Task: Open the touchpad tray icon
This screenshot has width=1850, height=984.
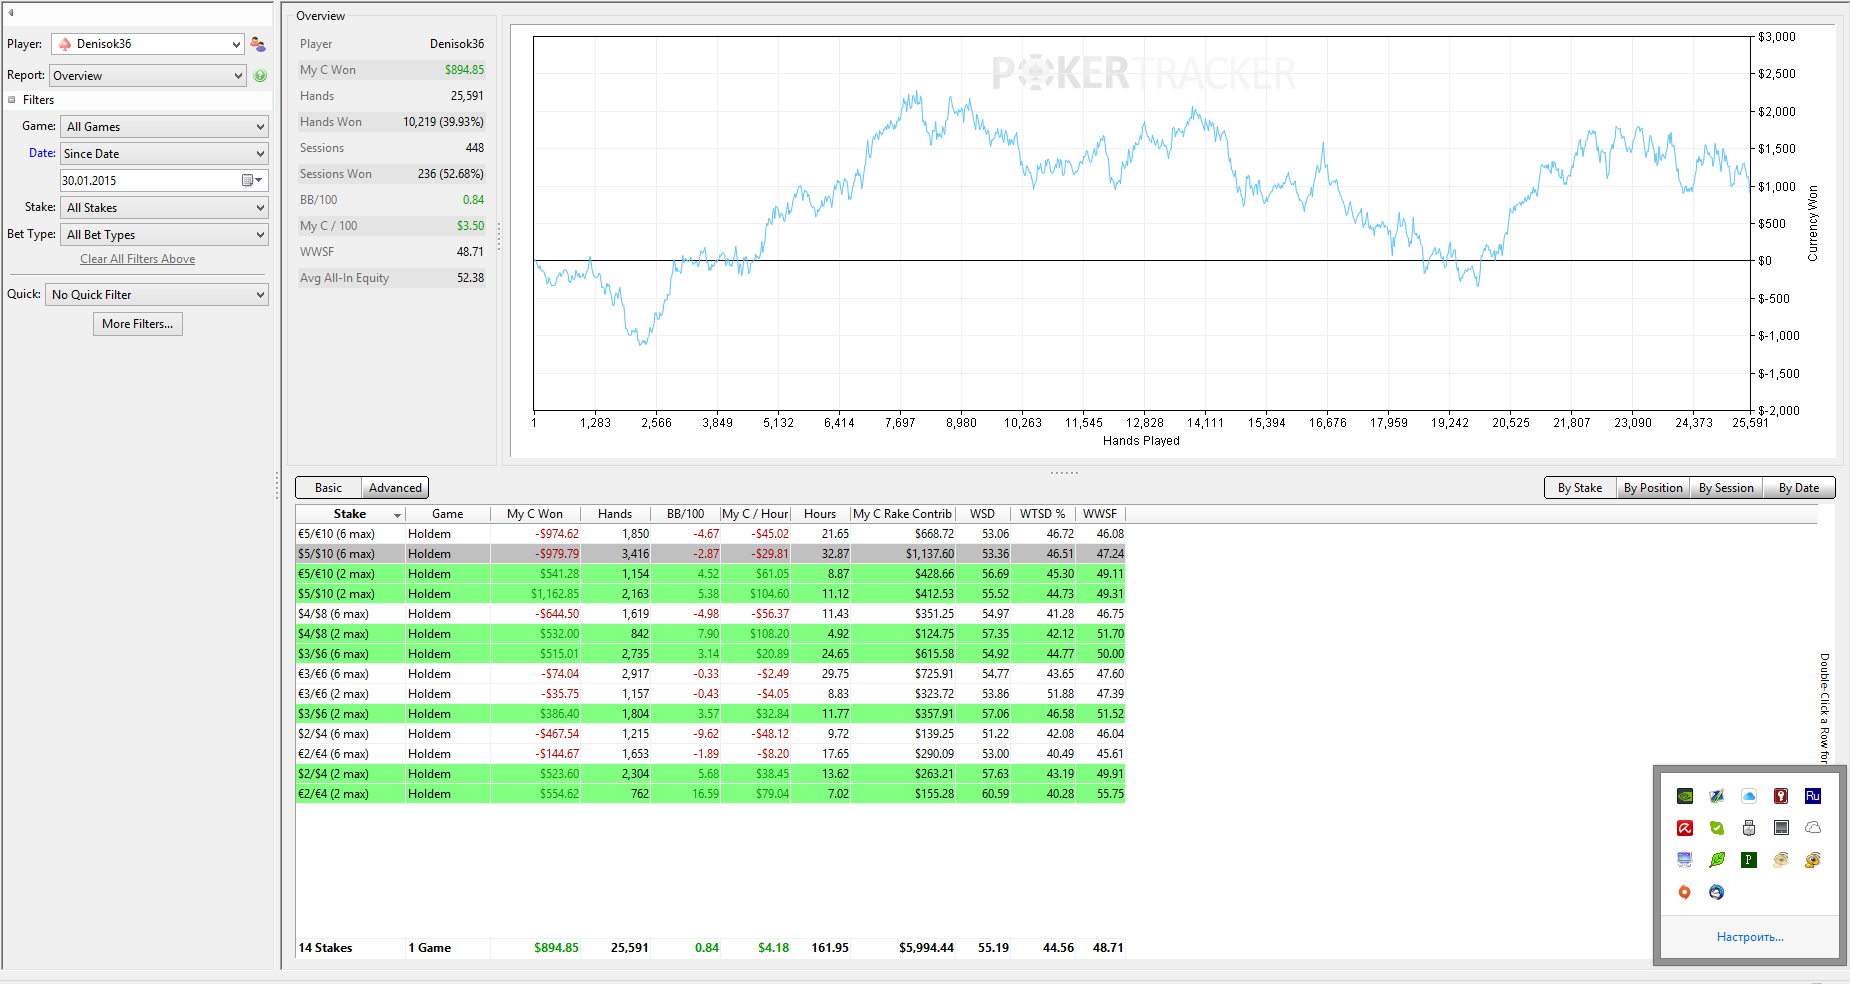Action: pos(1781,828)
